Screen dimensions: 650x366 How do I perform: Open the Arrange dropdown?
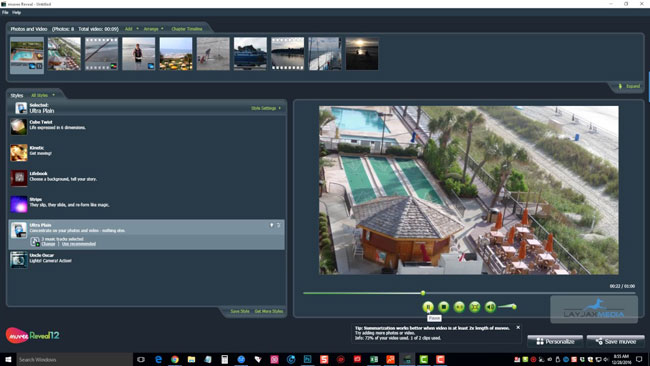click(x=153, y=29)
